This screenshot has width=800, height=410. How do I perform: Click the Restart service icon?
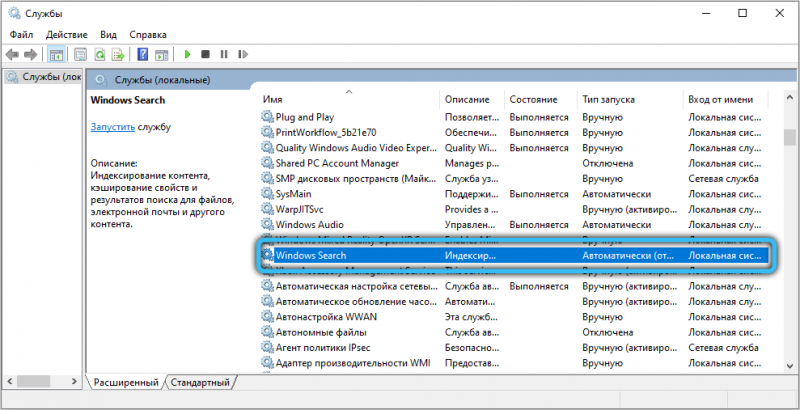pyautogui.click(x=243, y=54)
